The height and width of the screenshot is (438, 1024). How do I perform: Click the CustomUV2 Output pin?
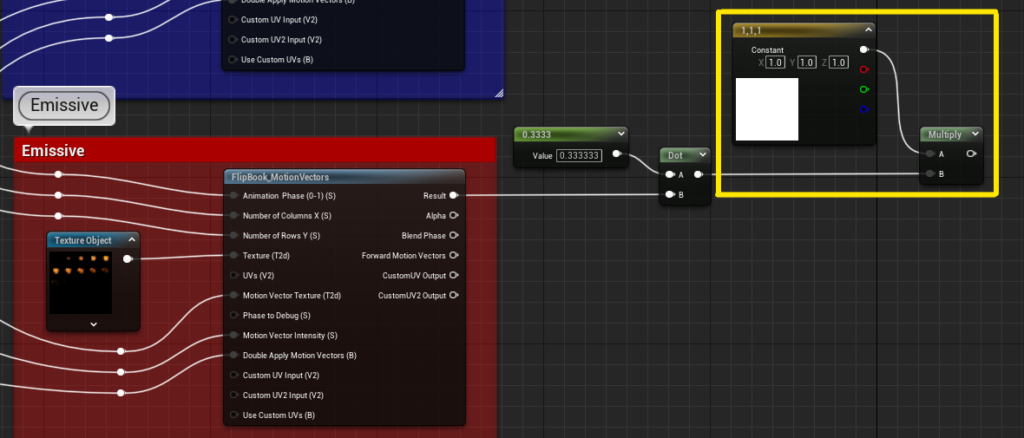pos(453,296)
